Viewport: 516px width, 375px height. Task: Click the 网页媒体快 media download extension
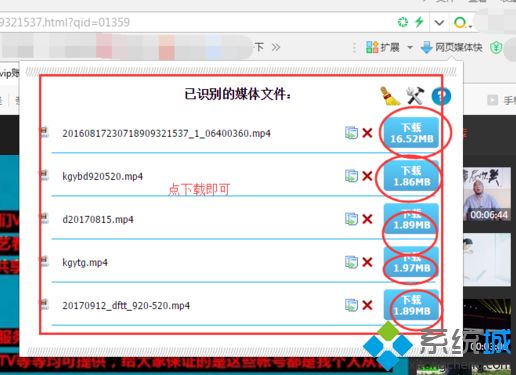tap(451, 47)
